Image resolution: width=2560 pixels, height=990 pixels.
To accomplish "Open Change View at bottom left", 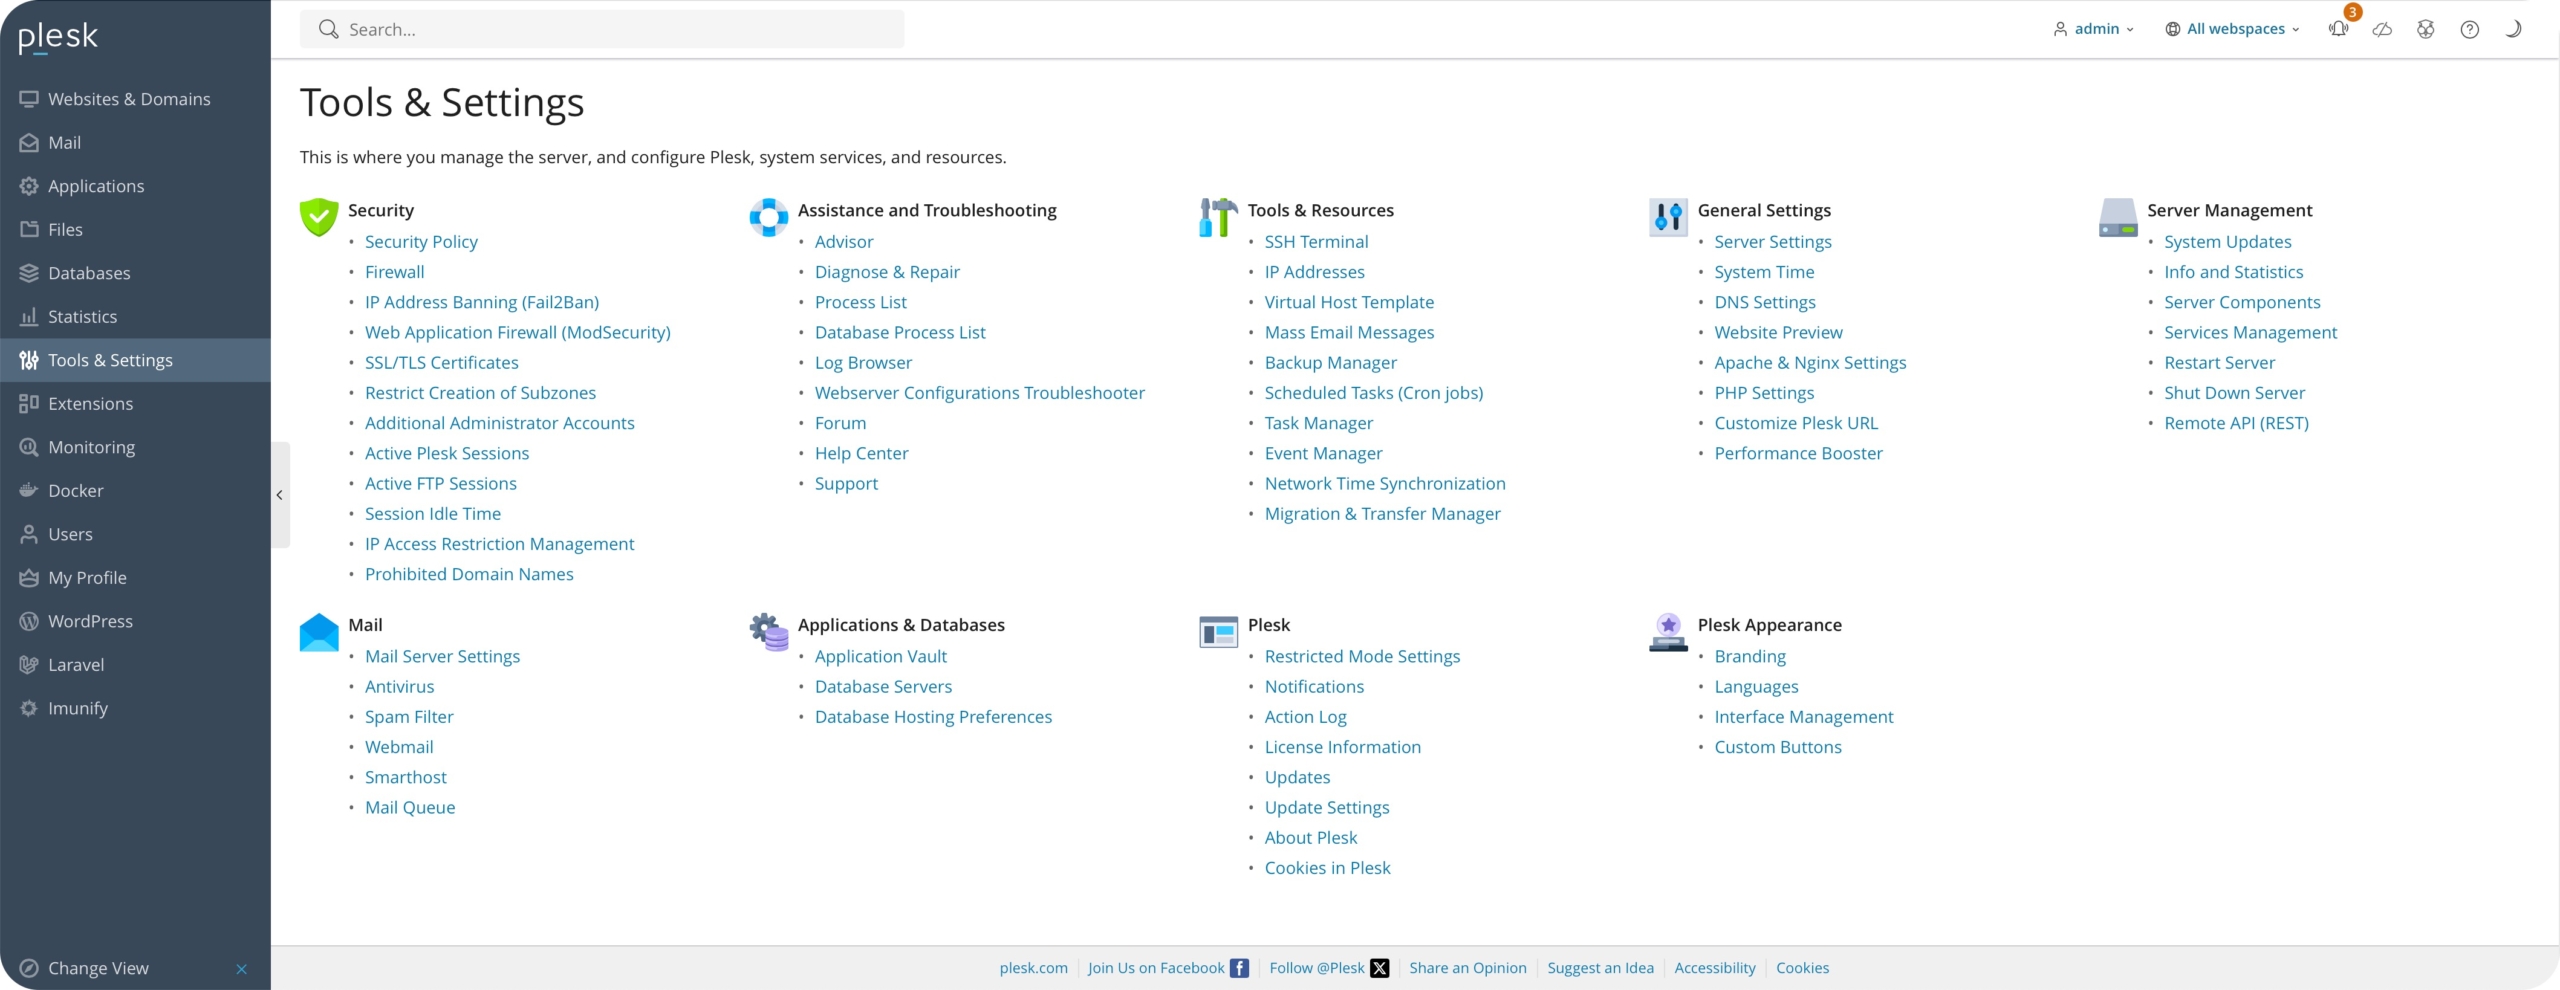I will coord(97,967).
